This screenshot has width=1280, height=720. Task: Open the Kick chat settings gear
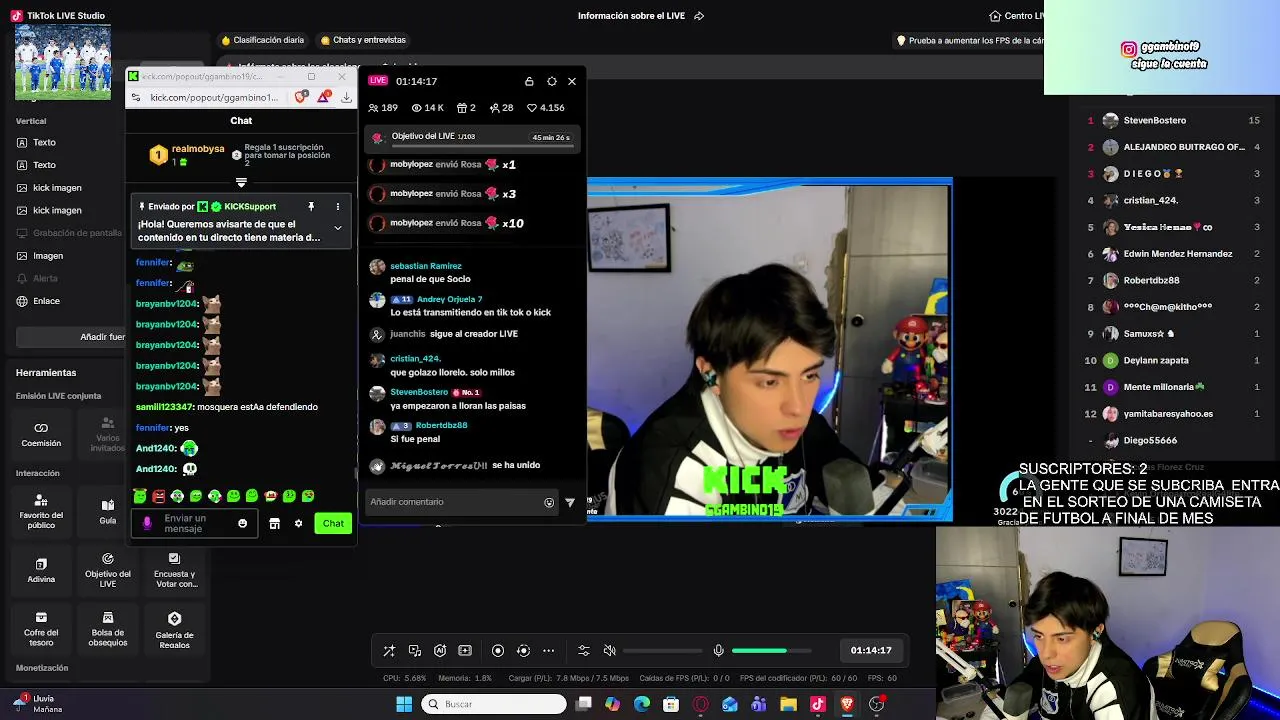pos(298,523)
